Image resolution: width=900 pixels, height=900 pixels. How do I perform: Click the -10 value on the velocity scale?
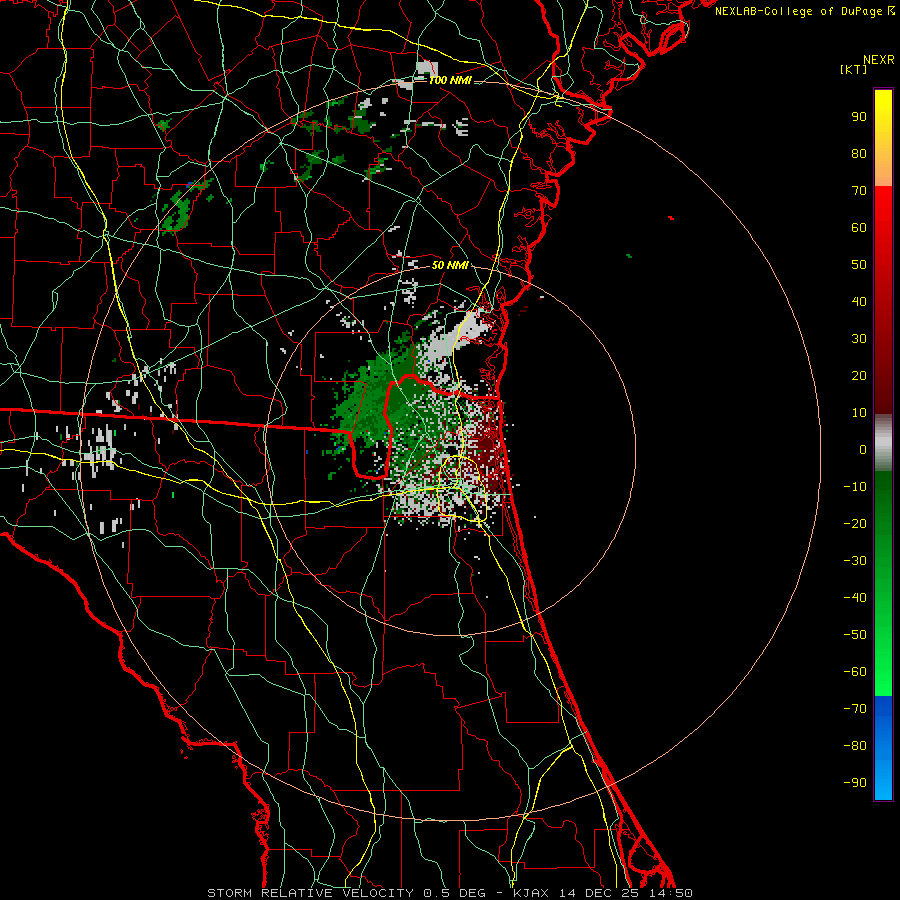[x=855, y=487]
